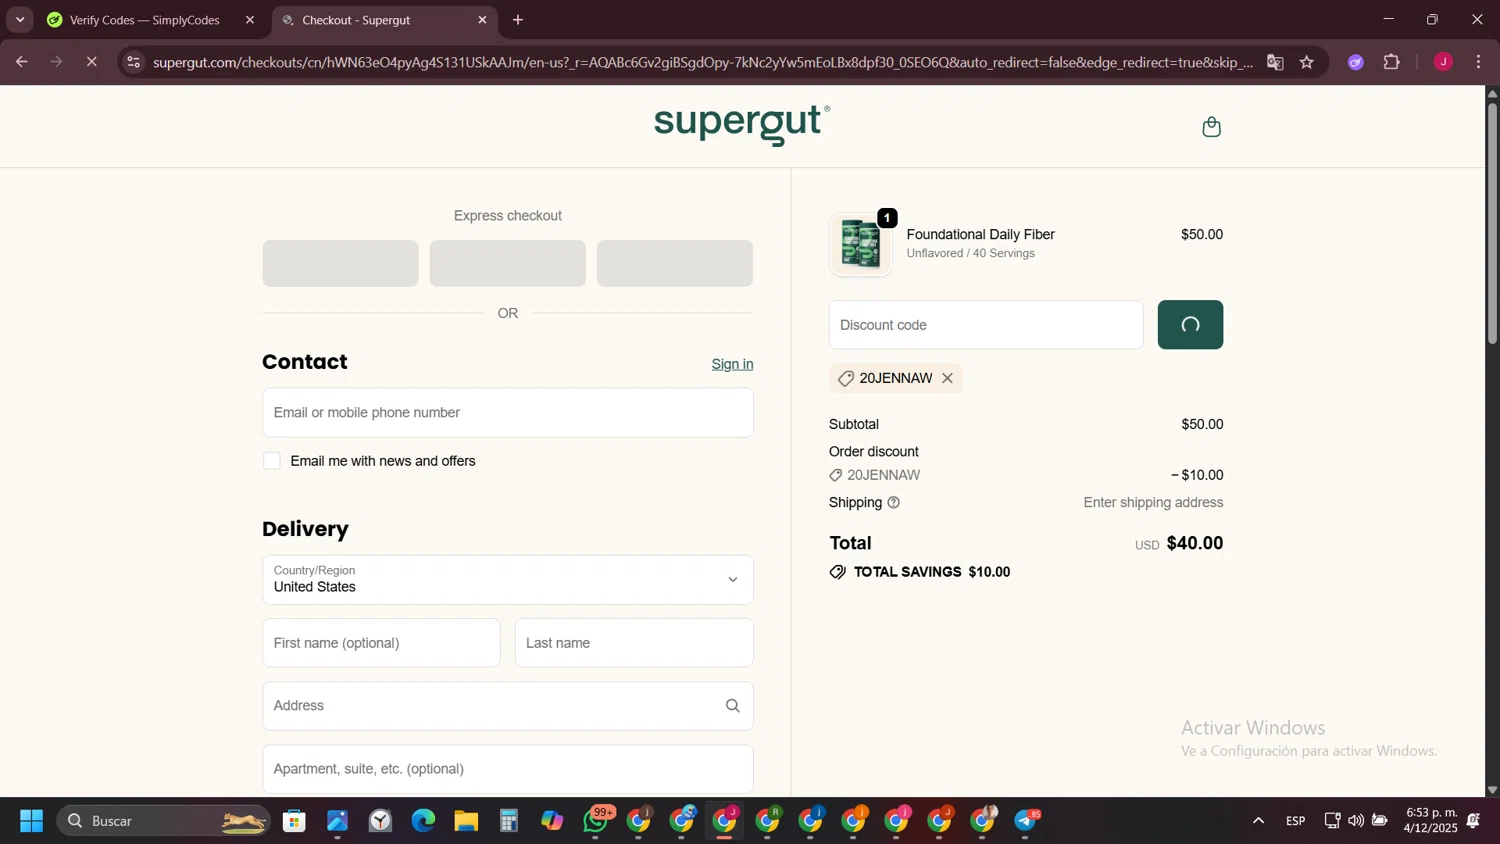Open the Windows Start menu
The image size is (1500, 844).
click(x=31, y=821)
